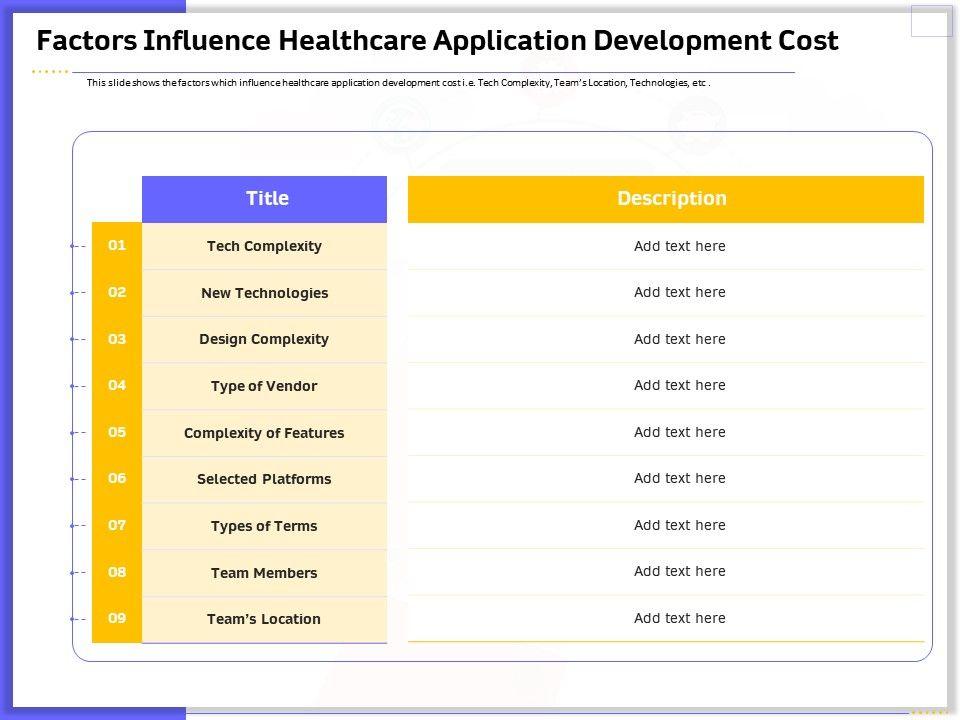Click the subtitle text beginning 'This slide shows'

click(x=398, y=83)
